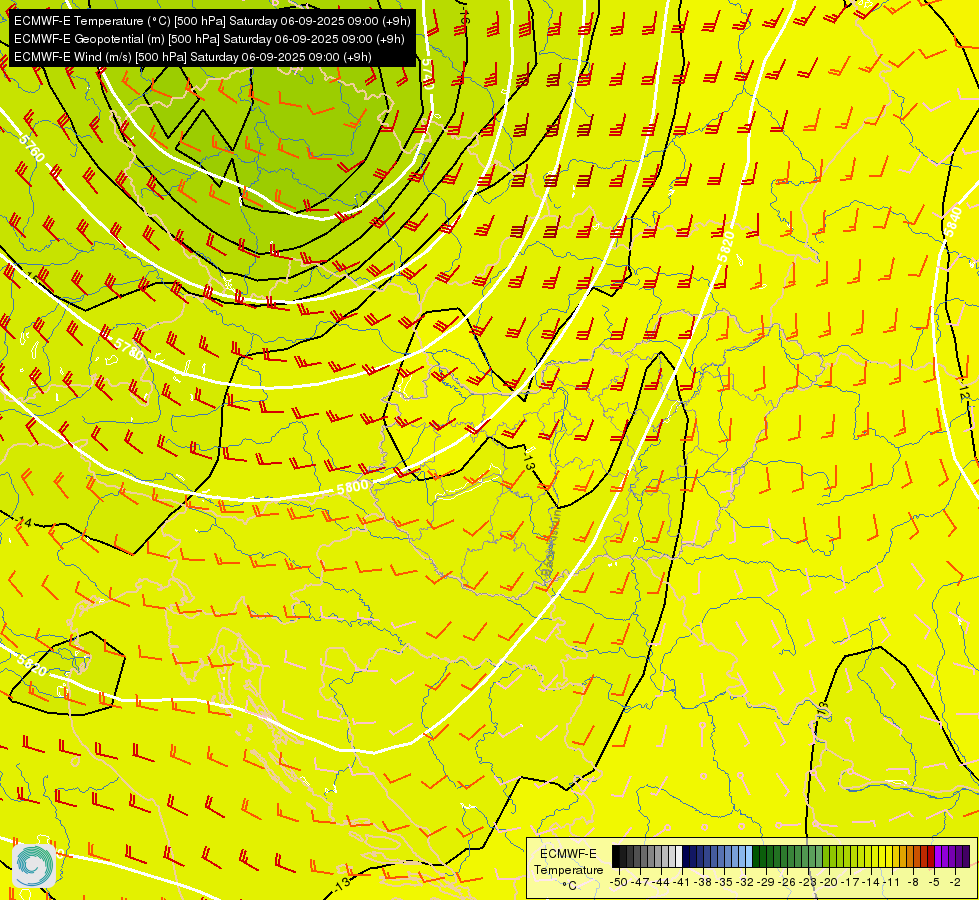Click the legend tick label -20
Screen dimensions: 979x900
(x=829, y=882)
